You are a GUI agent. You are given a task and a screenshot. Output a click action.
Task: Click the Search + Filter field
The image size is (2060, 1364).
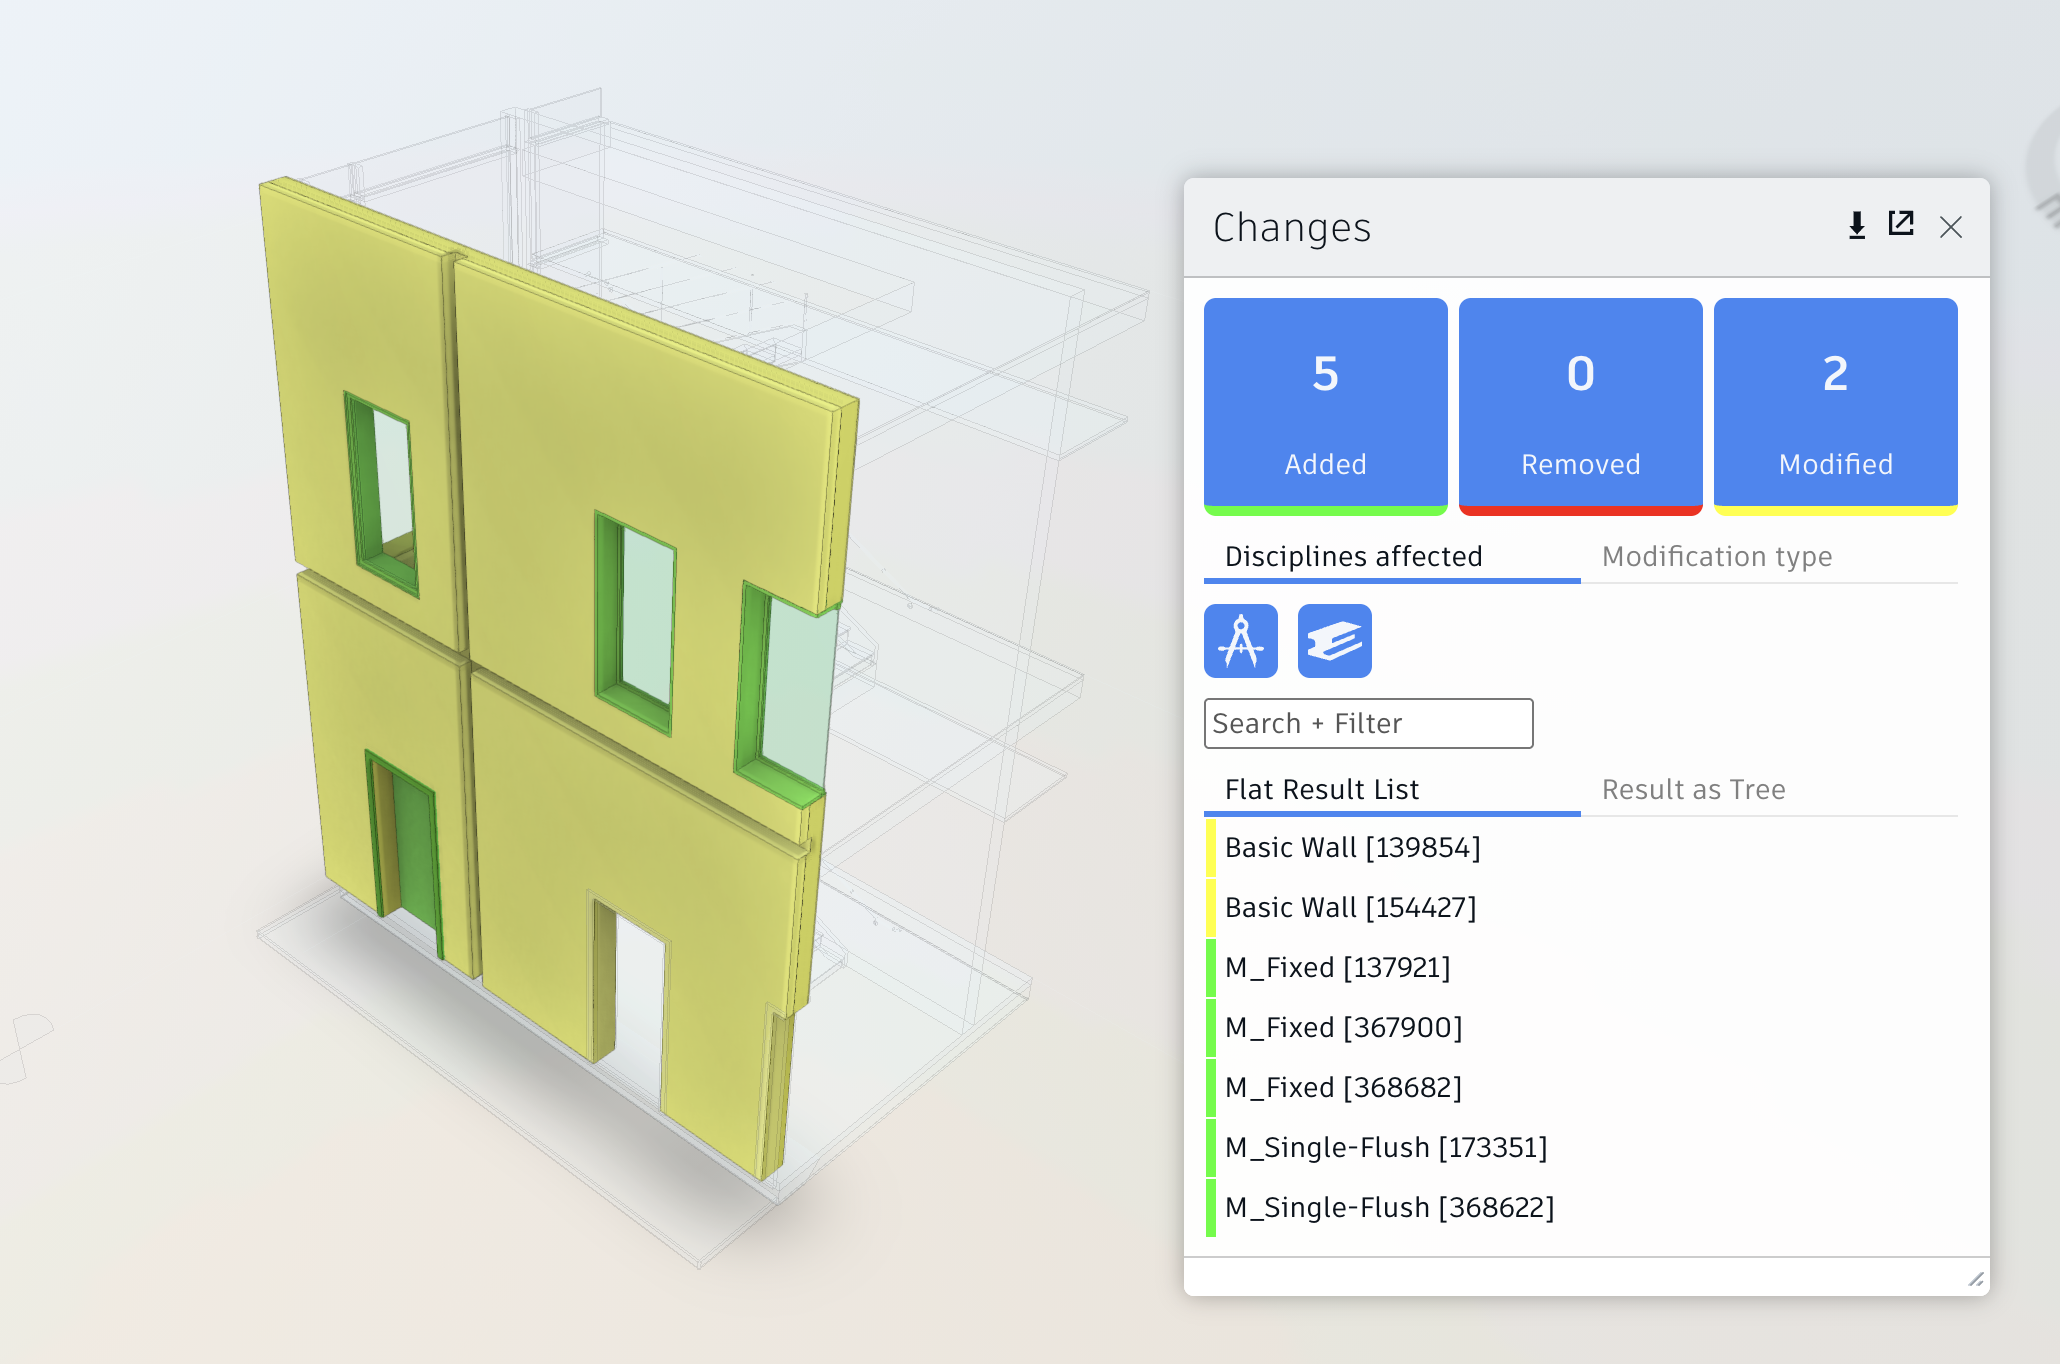pos(1367,724)
